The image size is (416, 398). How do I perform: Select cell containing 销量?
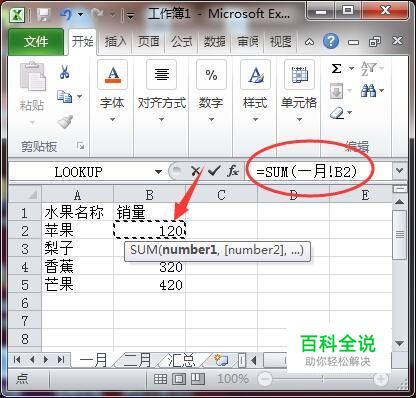(x=149, y=212)
